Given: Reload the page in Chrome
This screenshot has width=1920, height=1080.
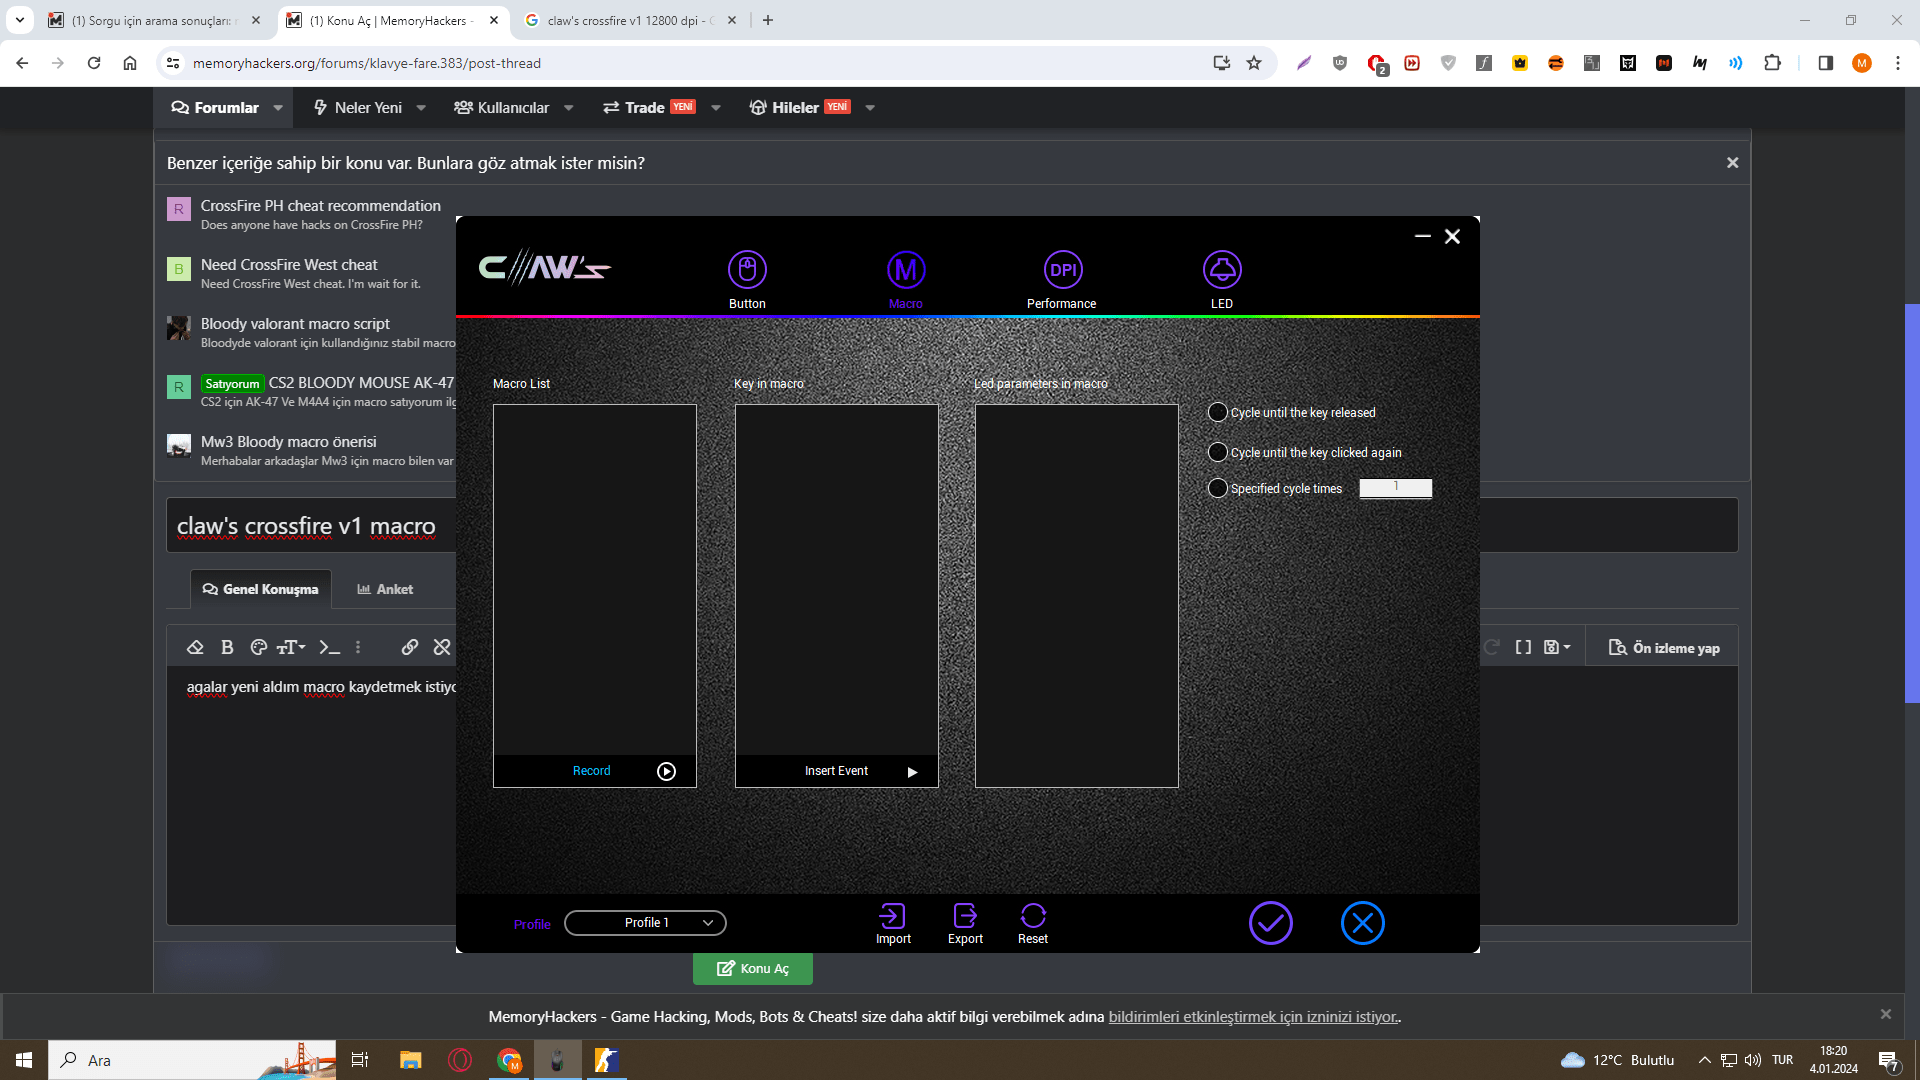Looking at the screenshot, I should pyautogui.click(x=94, y=63).
